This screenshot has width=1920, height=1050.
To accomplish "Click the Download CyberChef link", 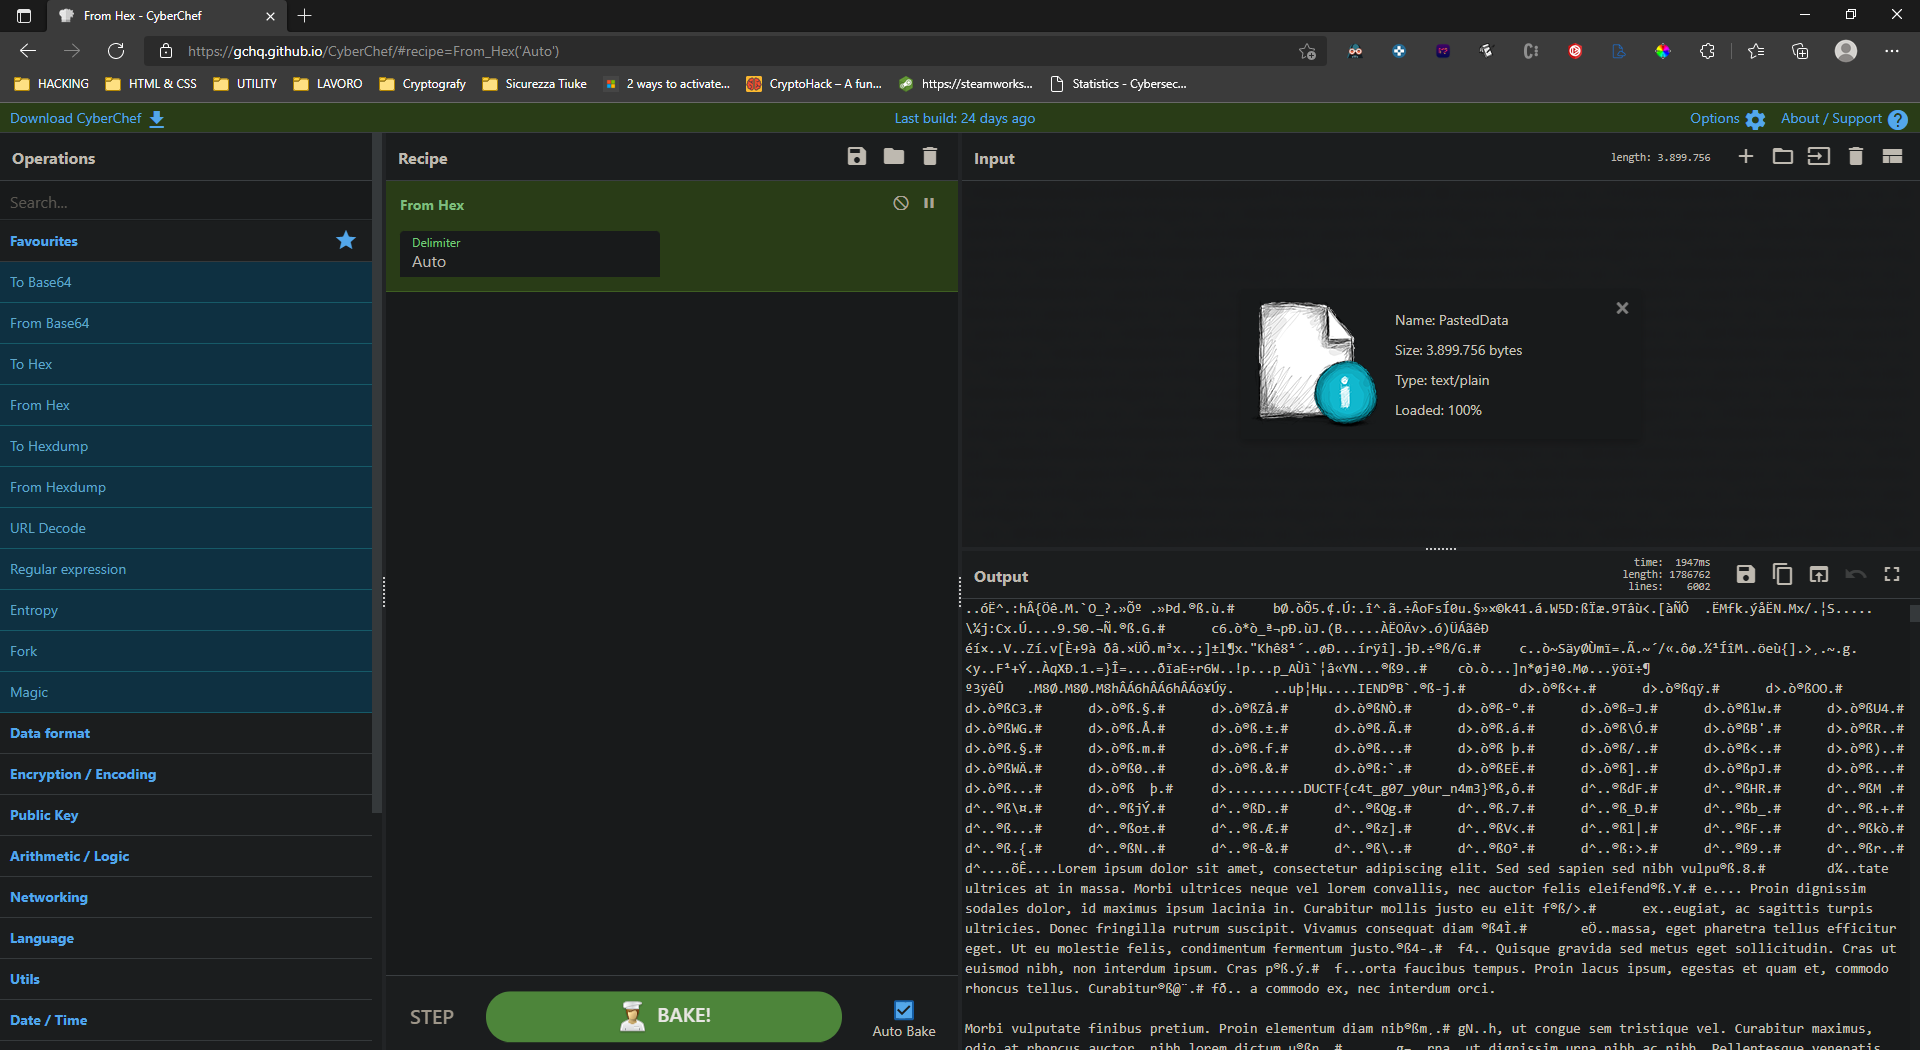I will click(x=87, y=118).
